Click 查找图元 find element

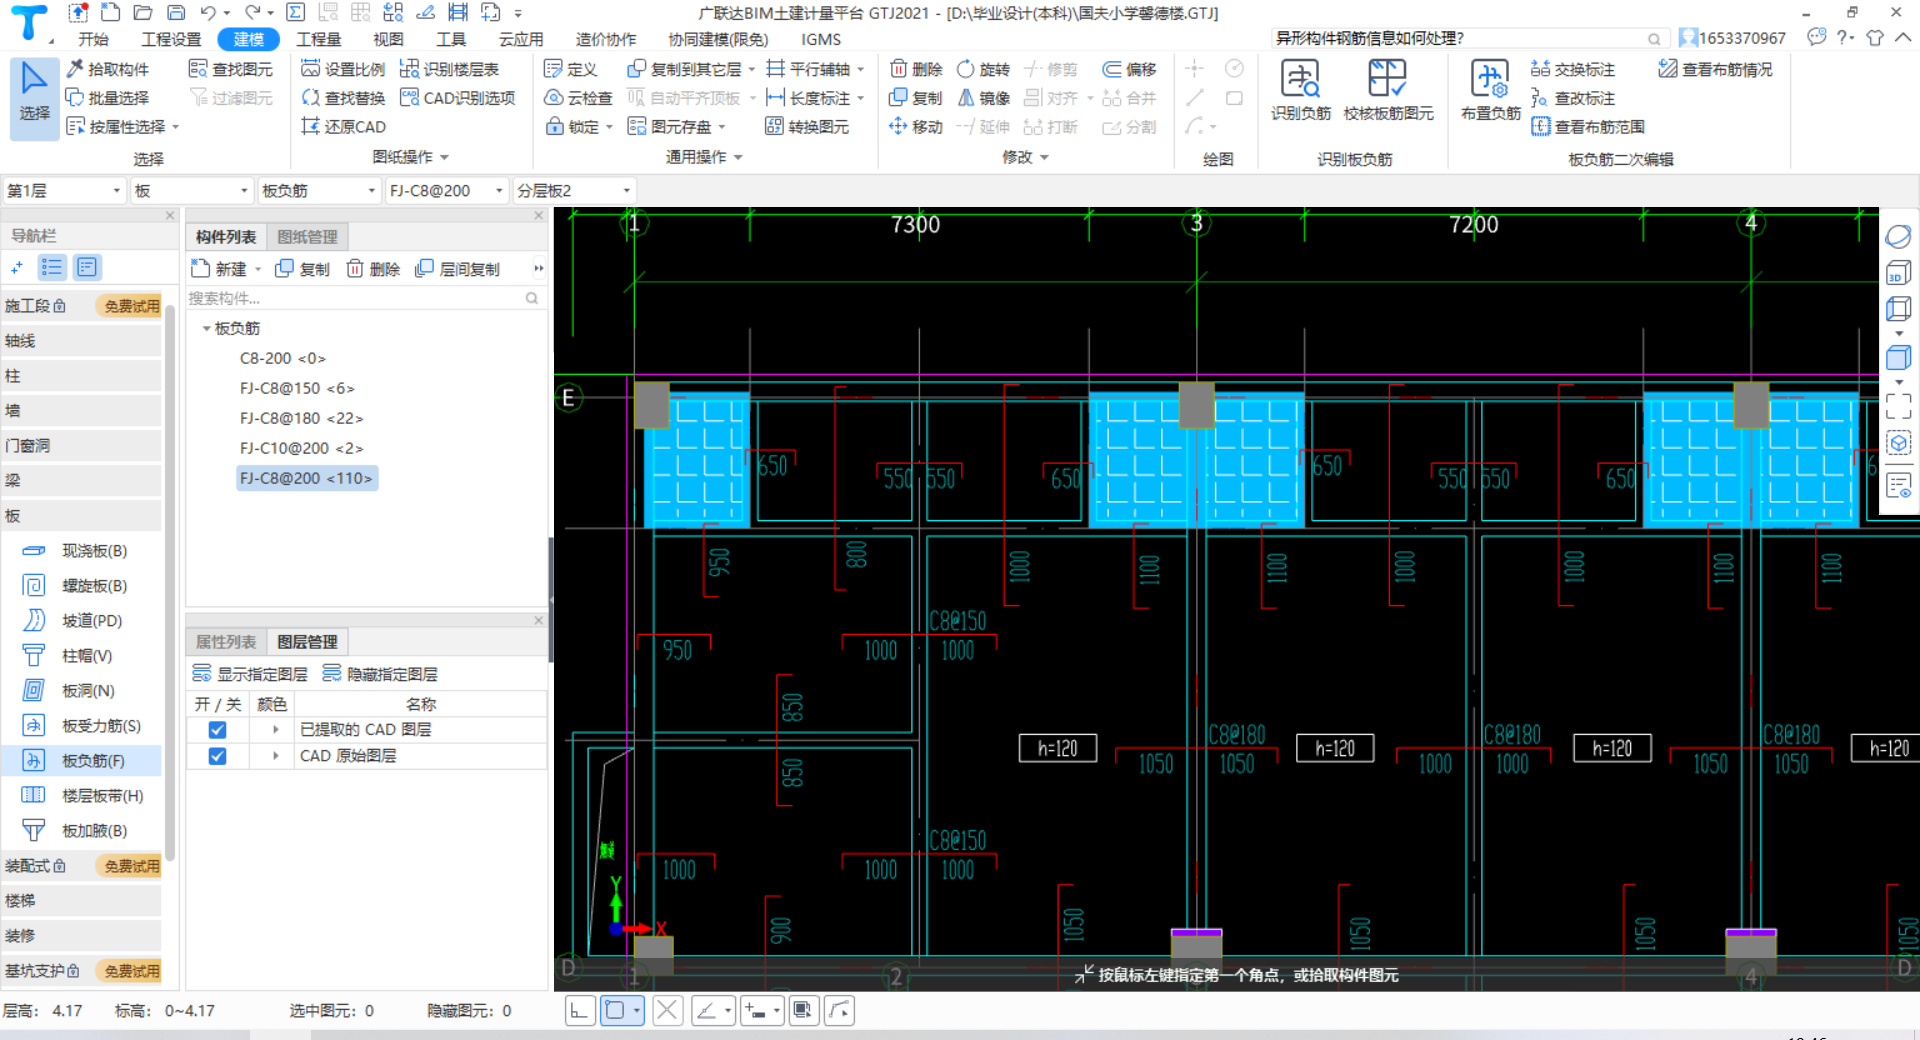point(231,69)
